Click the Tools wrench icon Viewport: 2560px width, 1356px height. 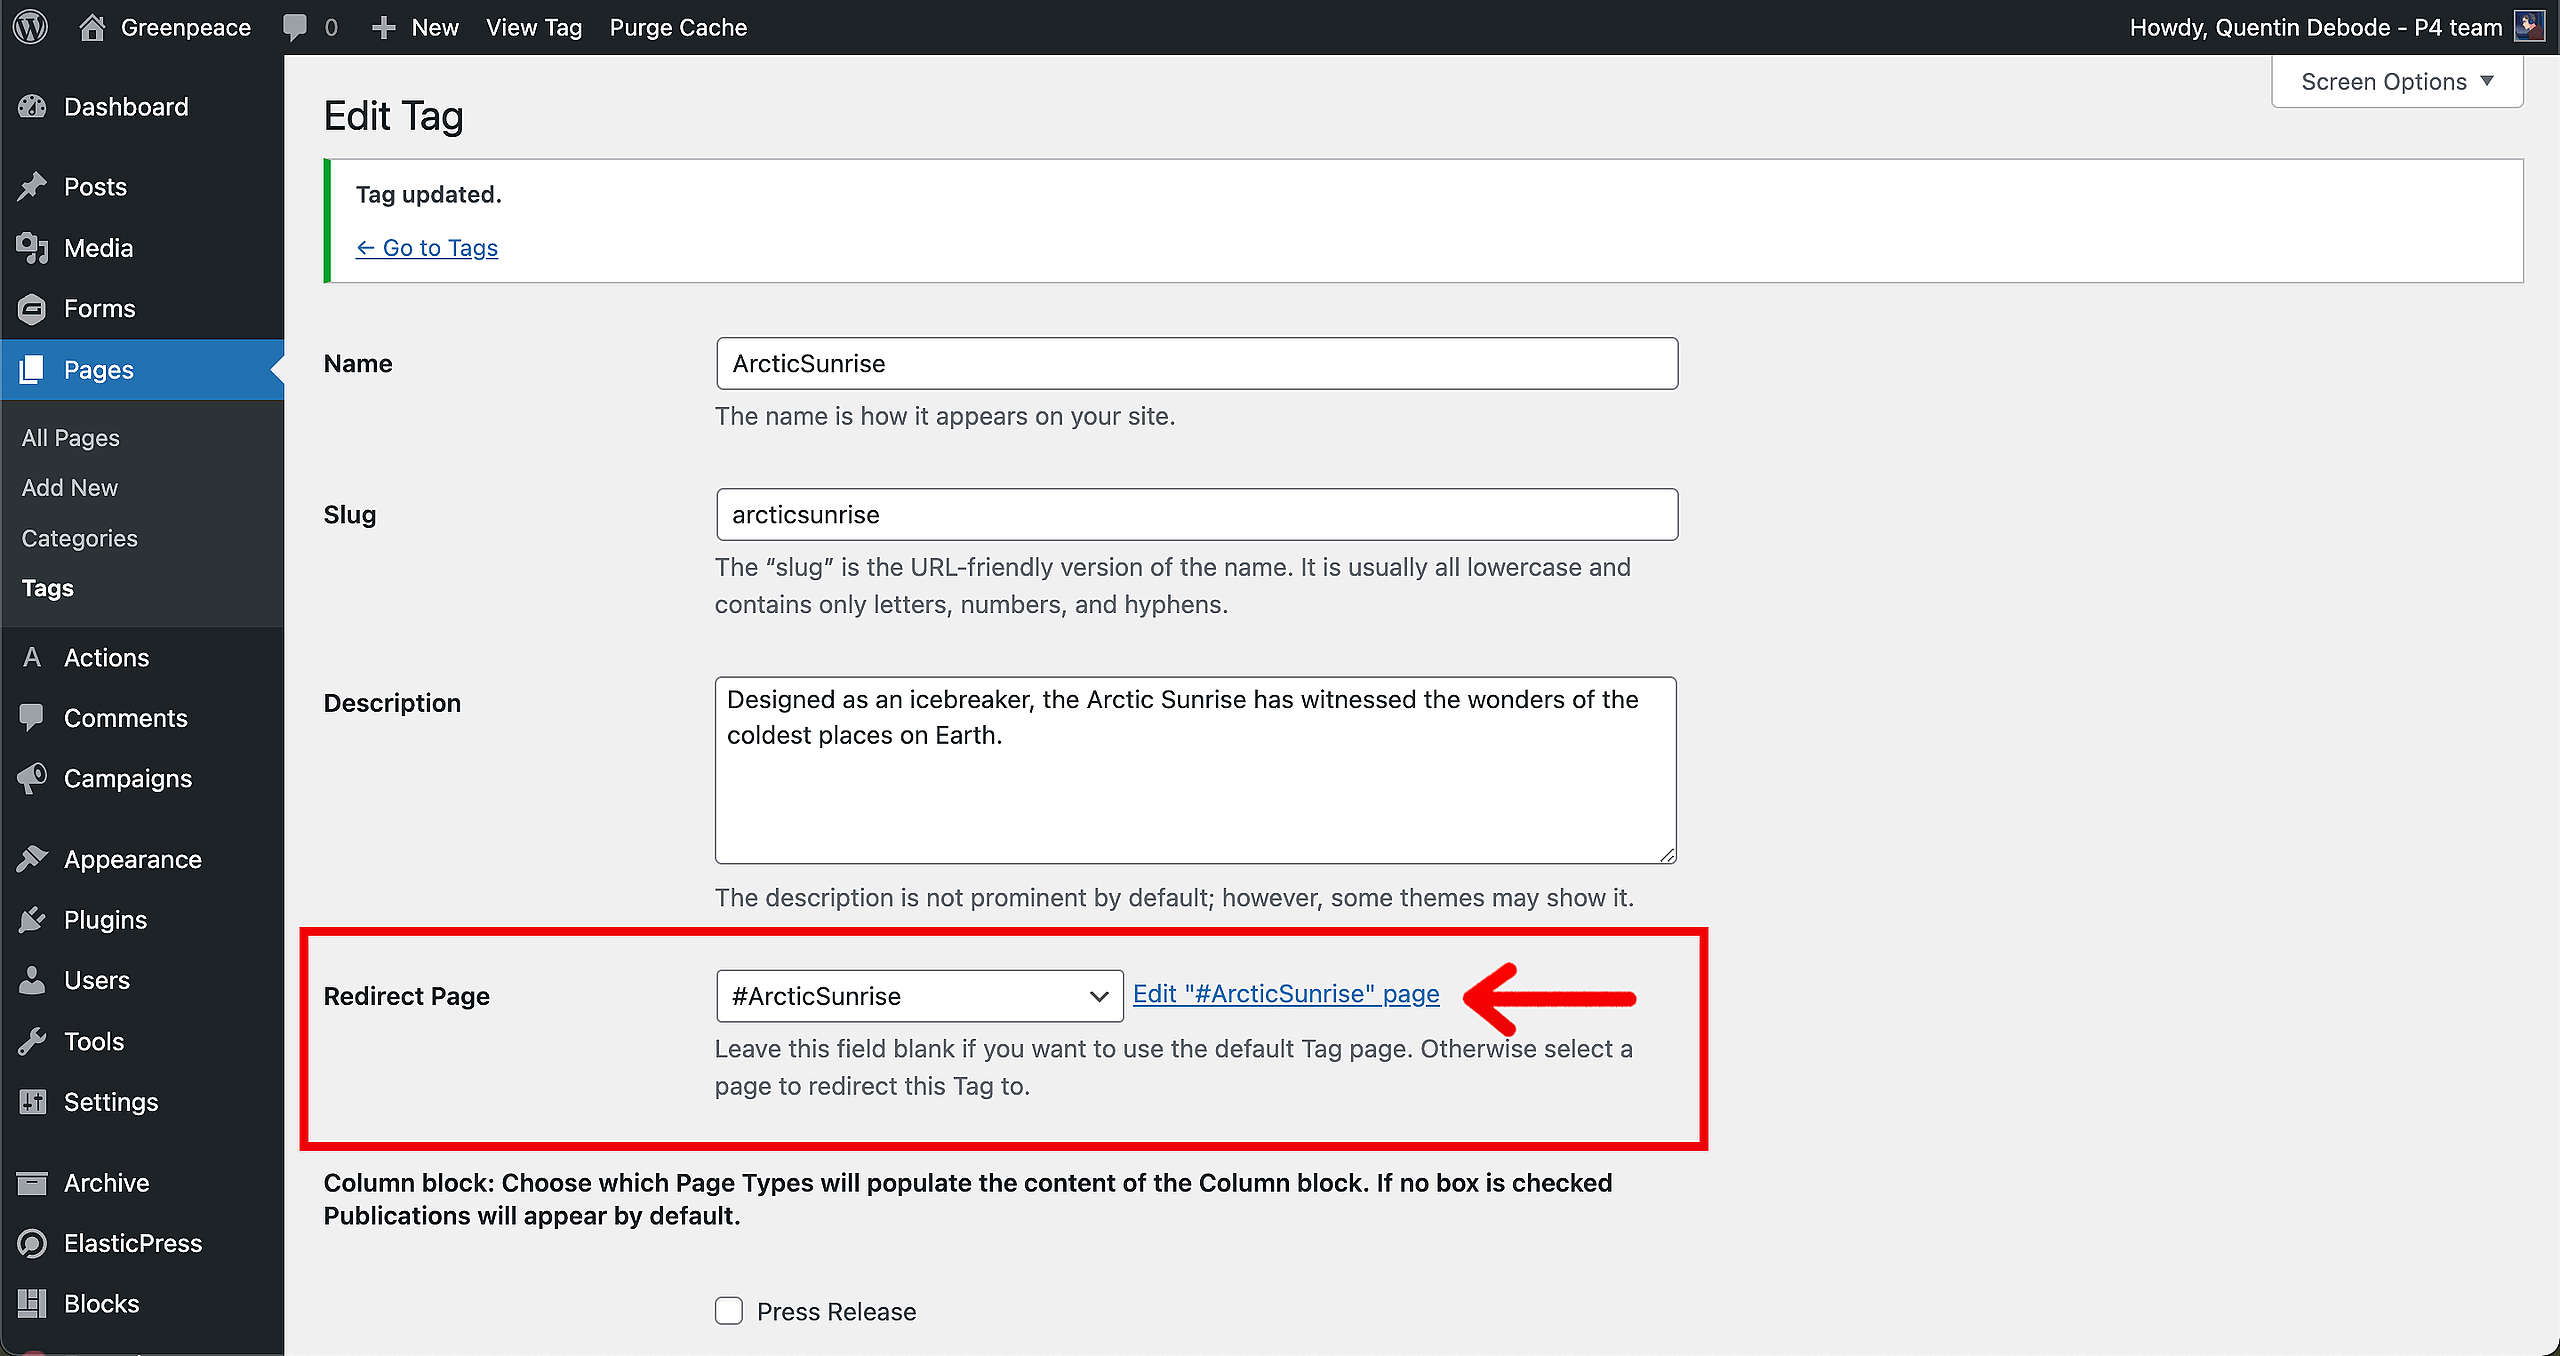[x=32, y=1041]
